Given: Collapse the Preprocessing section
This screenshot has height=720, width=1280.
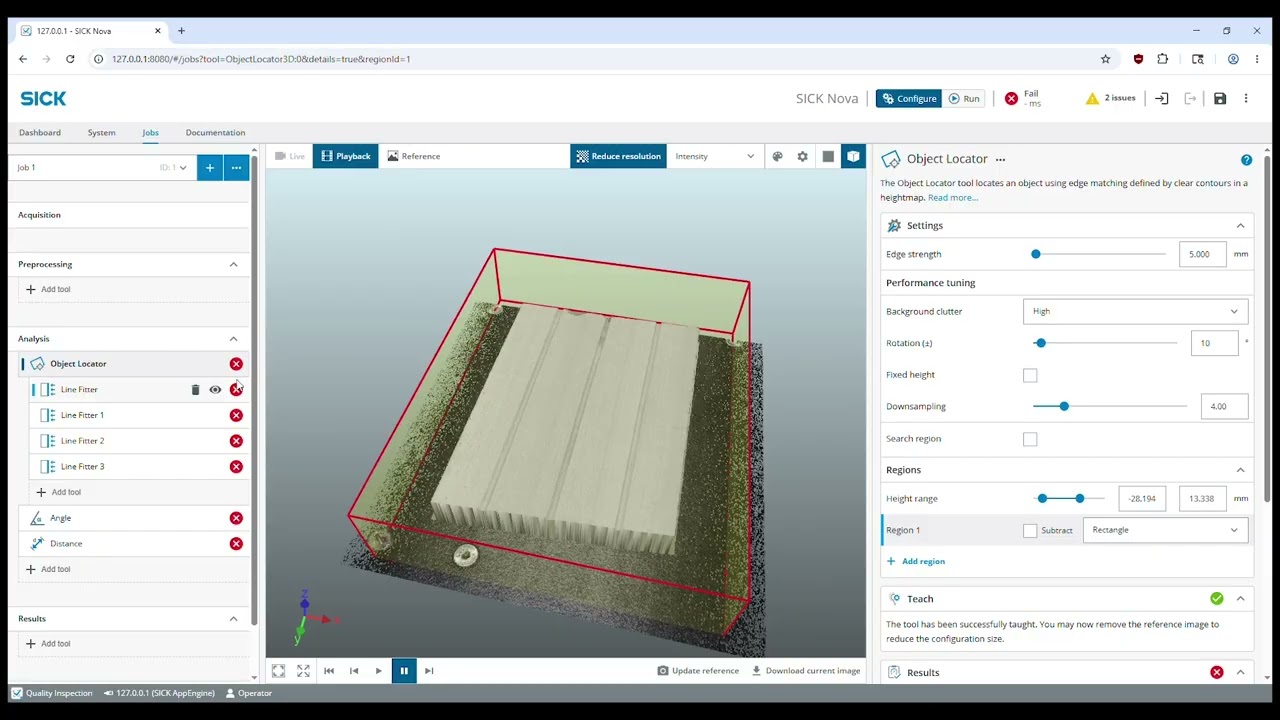Looking at the screenshot, I should tap(233, 265).
